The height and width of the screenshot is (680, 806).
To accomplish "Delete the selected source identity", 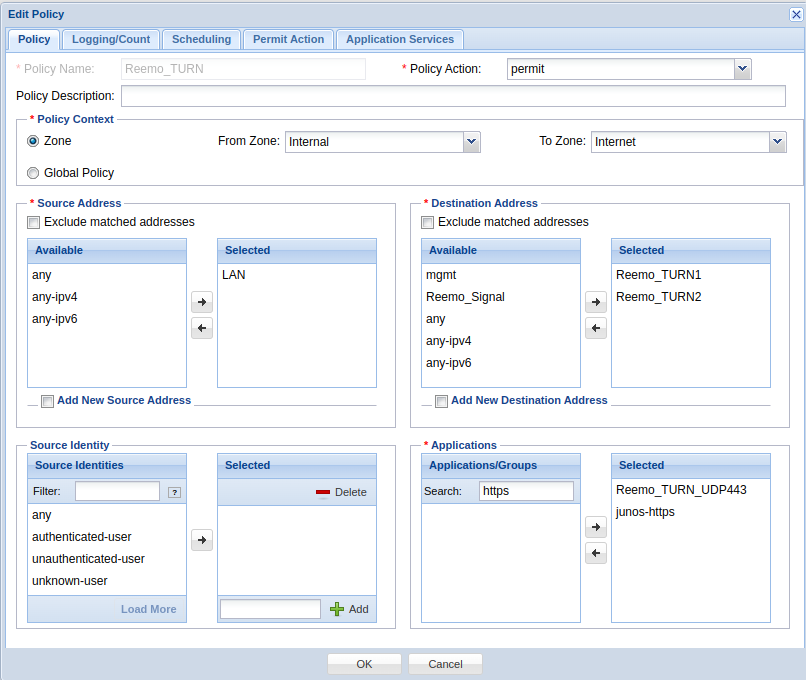I will click(x=341, y=492).
